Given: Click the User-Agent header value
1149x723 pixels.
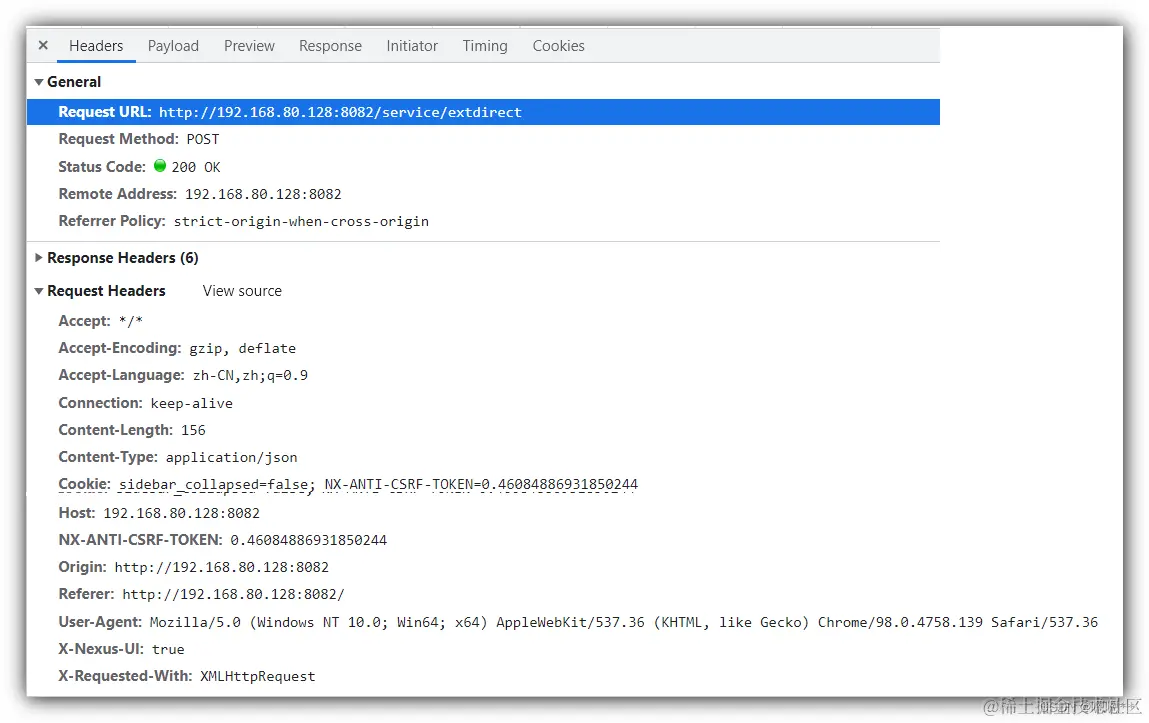Looking at the screenshot, I should click(624, 622).
